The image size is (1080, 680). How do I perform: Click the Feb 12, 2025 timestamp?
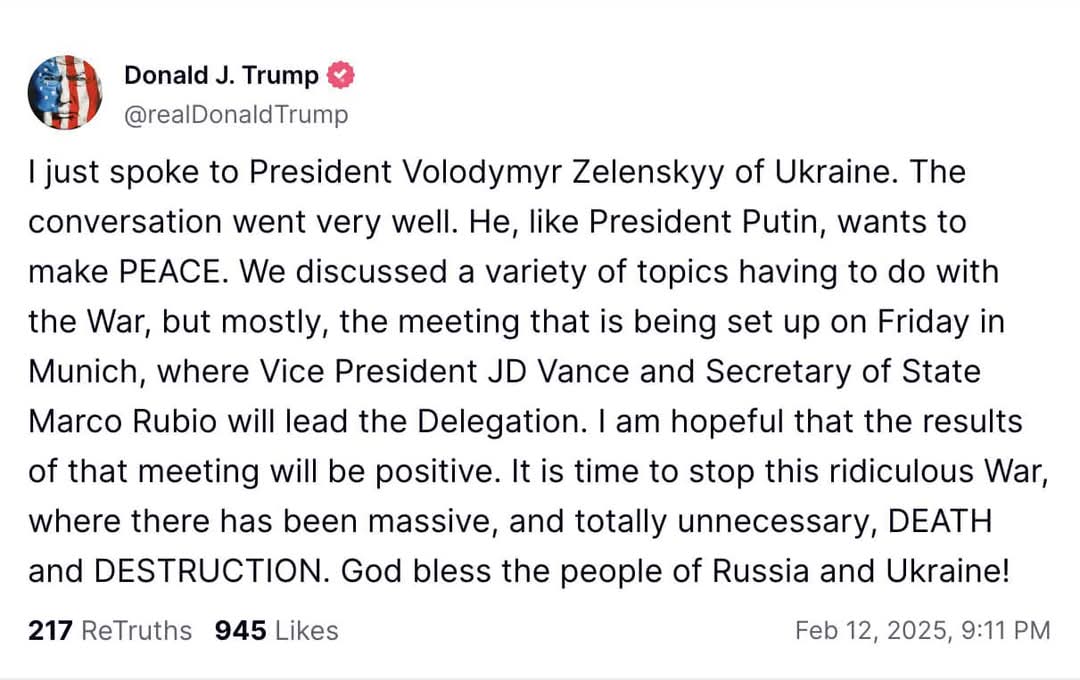(922, 631)
